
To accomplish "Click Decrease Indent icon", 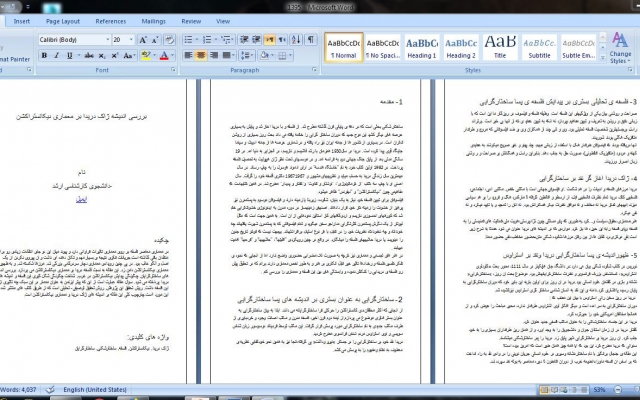I will click(x=244, y=40).
